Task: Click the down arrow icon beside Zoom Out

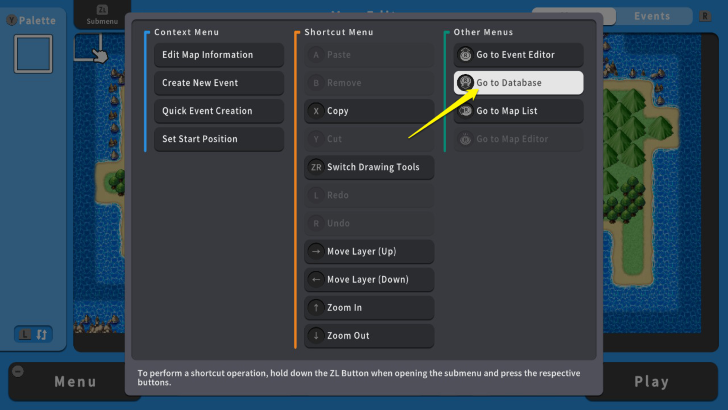Action: 317,336
